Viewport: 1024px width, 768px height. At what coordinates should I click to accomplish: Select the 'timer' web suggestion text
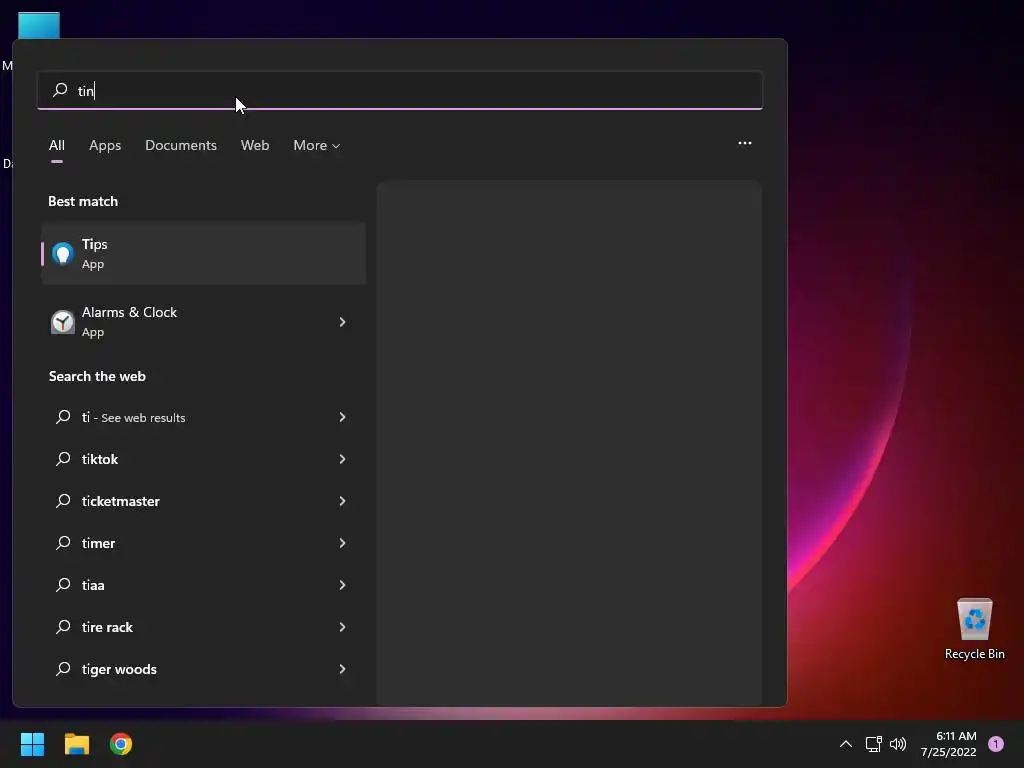tap(99, 543)
